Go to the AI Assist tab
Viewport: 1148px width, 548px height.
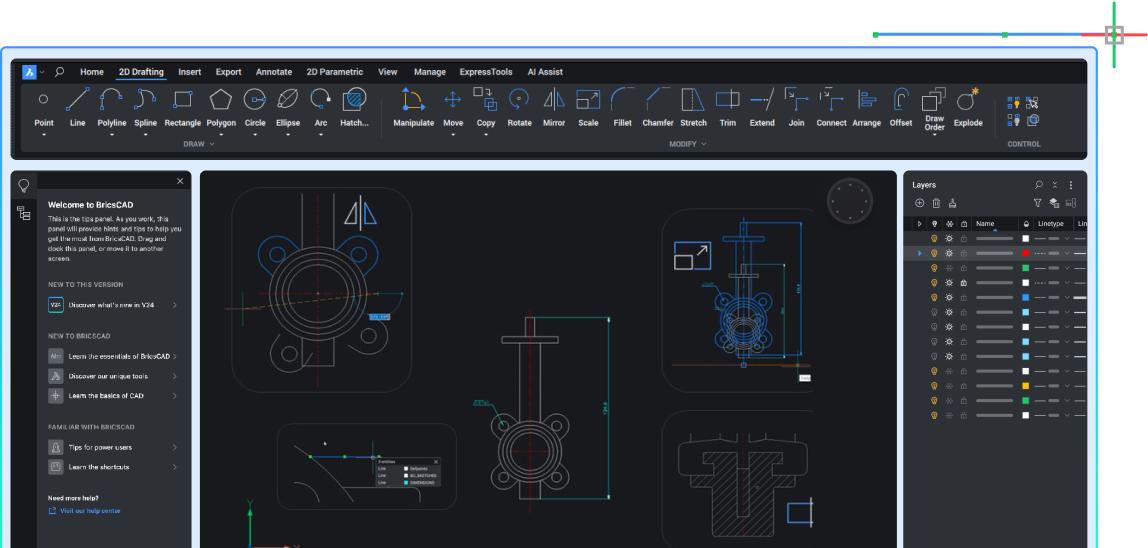(545, 72)
